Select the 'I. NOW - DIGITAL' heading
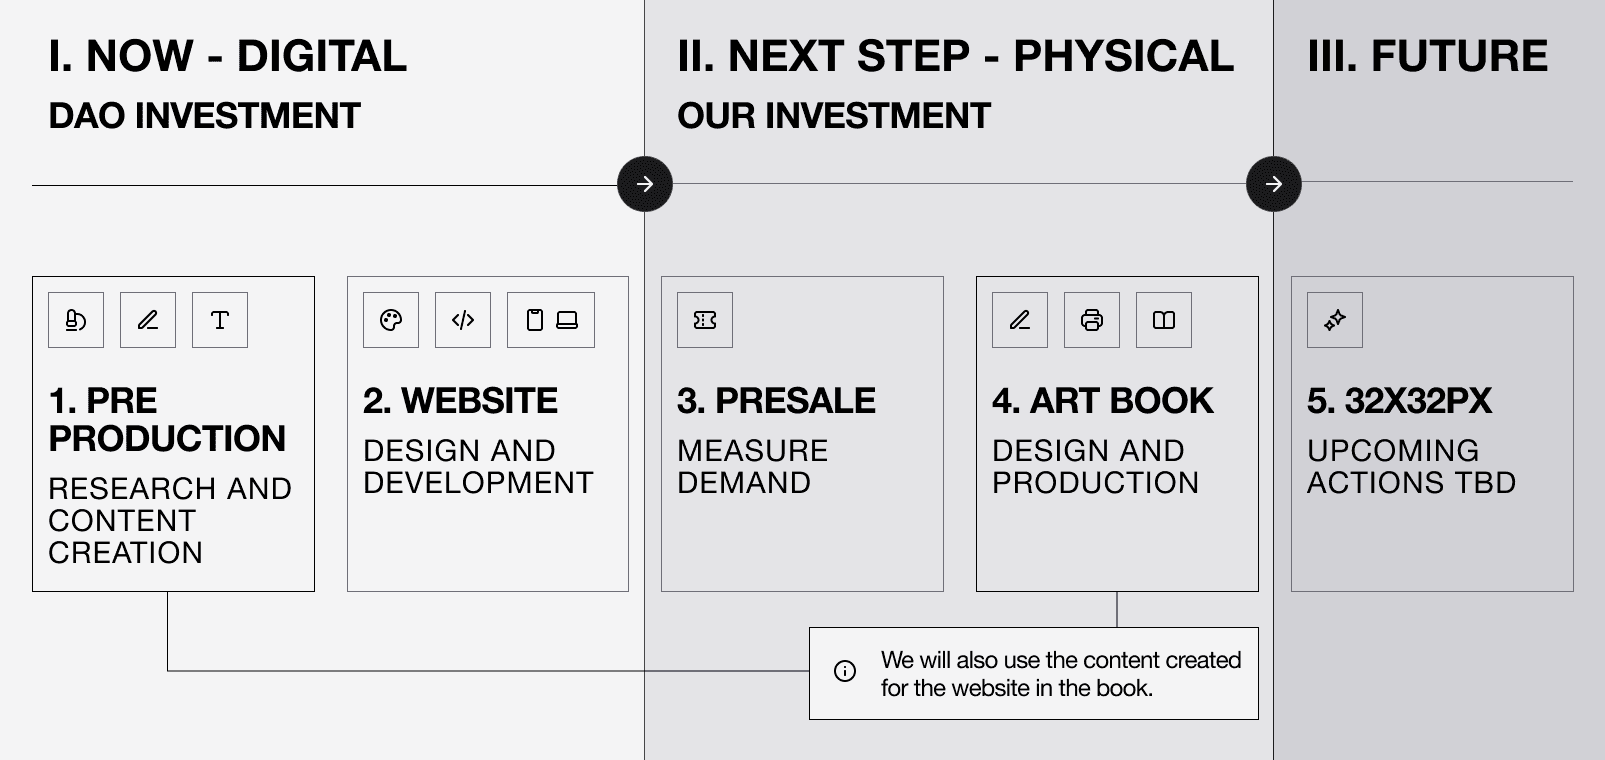The height and width of the screenshot is (760, 1605). [x=228, y=56]
